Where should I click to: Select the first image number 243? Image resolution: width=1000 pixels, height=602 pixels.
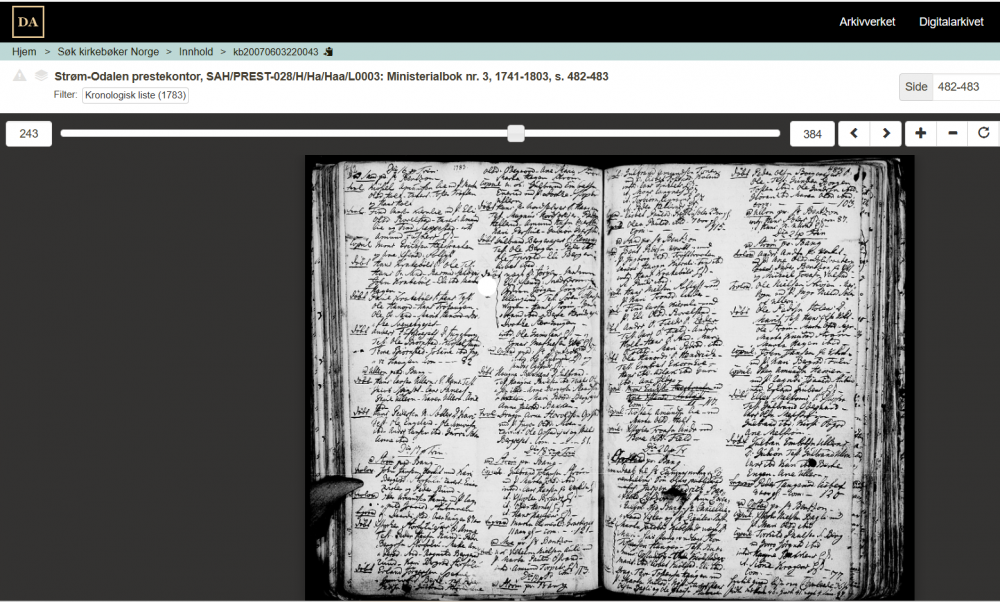29,133
